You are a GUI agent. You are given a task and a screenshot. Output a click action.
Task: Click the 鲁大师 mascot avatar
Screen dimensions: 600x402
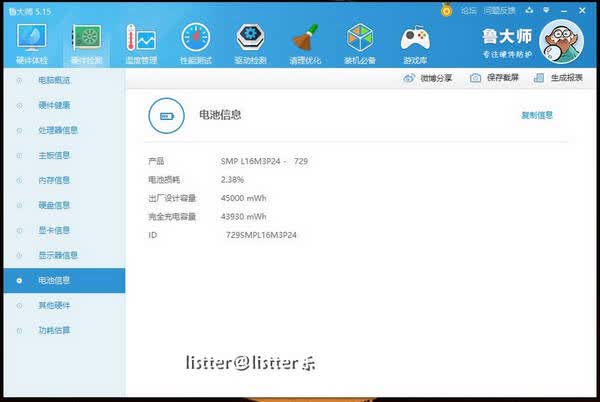(561, 42)
